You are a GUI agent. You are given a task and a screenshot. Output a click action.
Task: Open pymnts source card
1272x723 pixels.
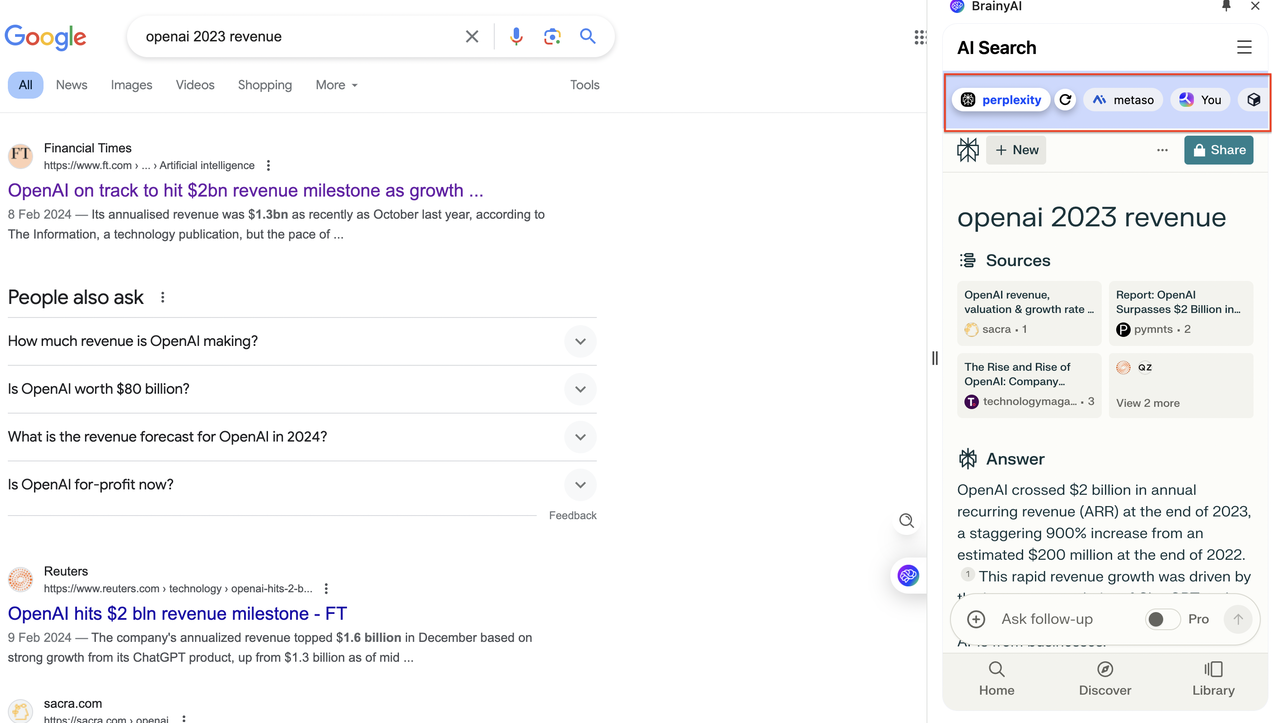pyautogui.click(x=1181, y=313)
